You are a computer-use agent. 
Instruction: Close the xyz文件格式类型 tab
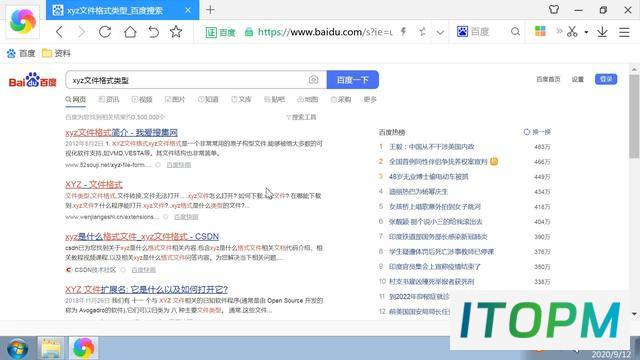188,10
